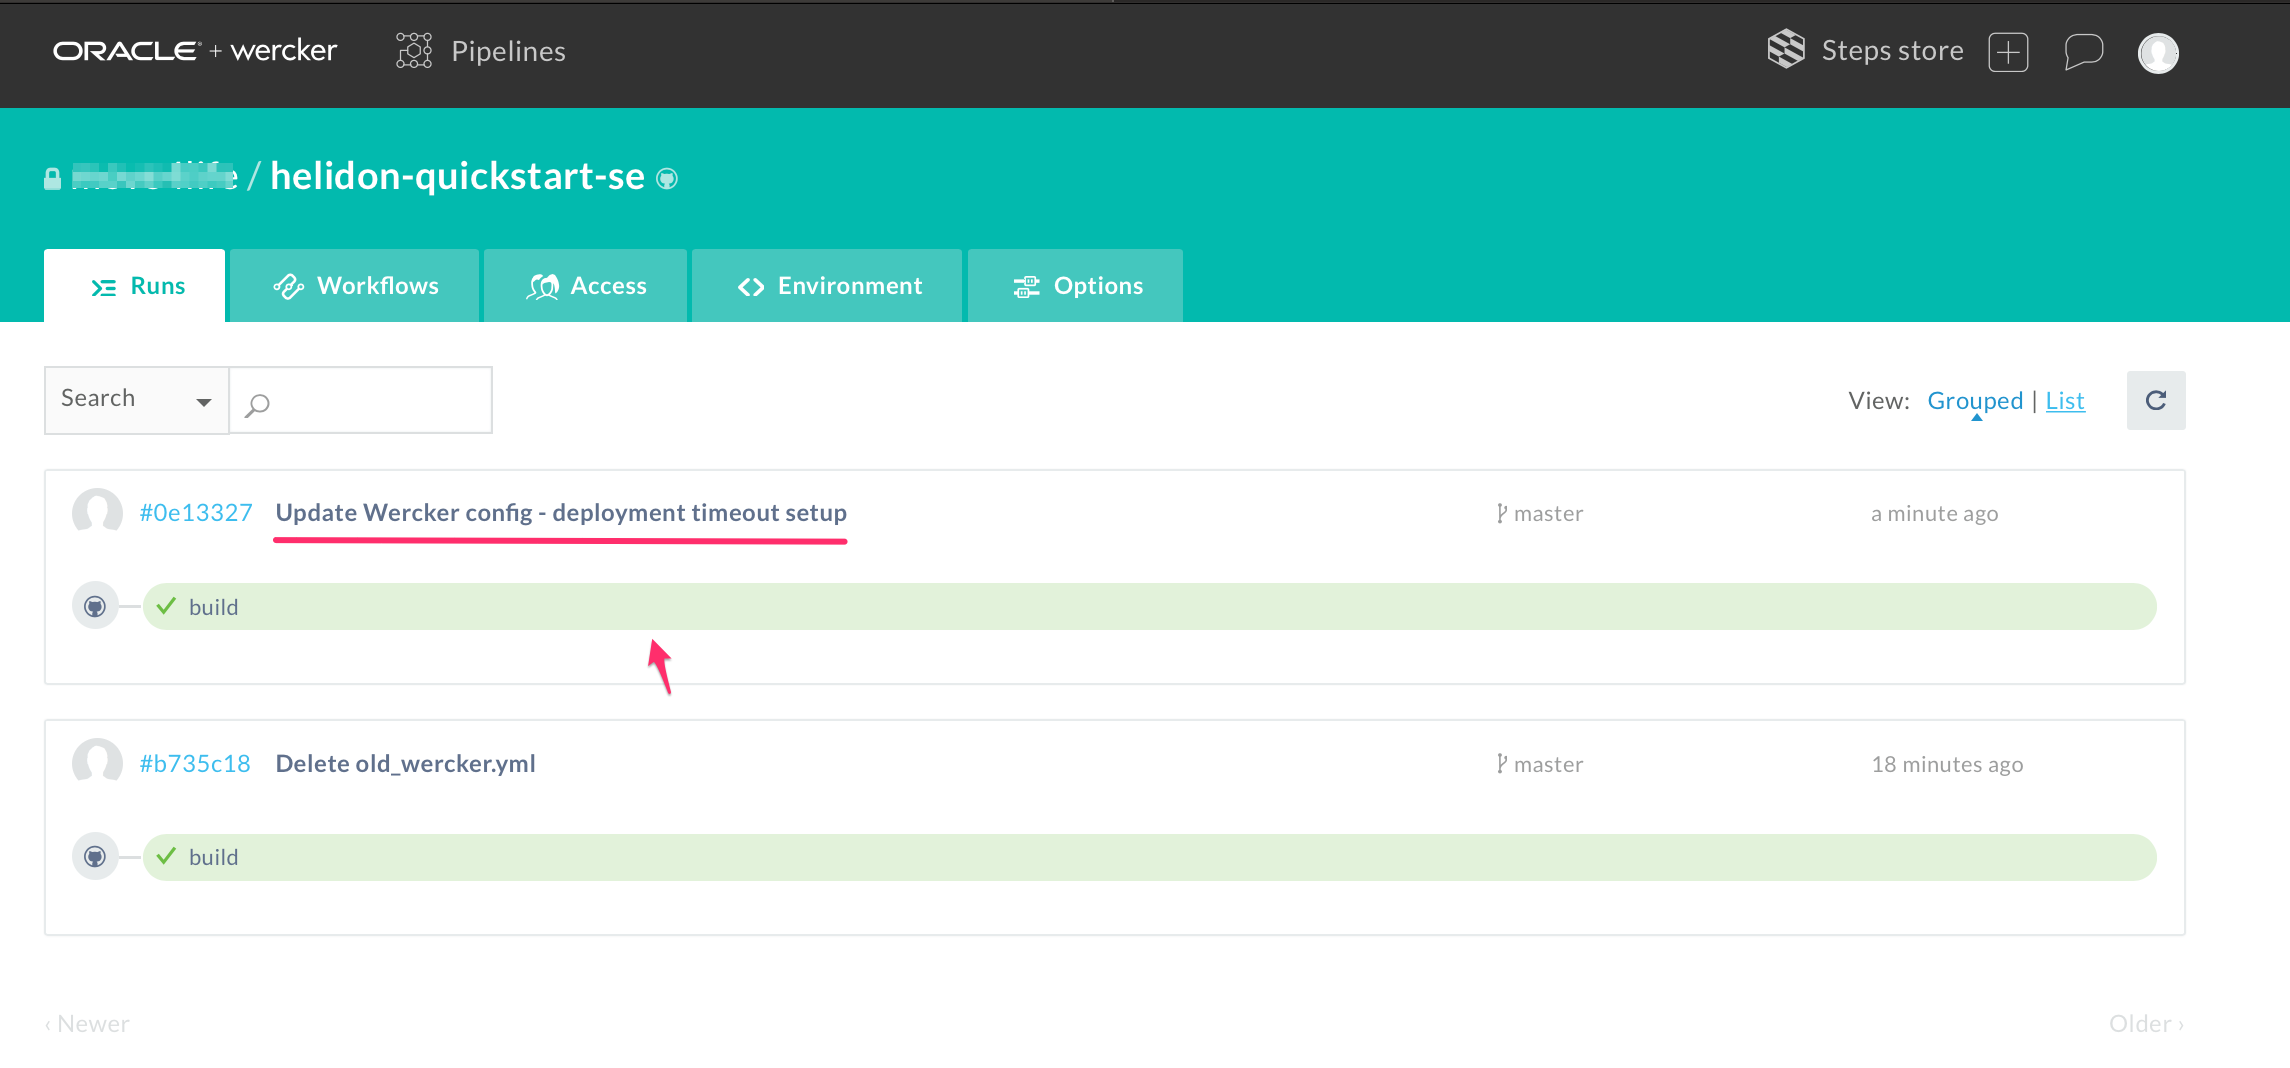Open build pipeline bar under #b735c18
Screen dimensions: 2290x1068
[x=1150, y=858]
